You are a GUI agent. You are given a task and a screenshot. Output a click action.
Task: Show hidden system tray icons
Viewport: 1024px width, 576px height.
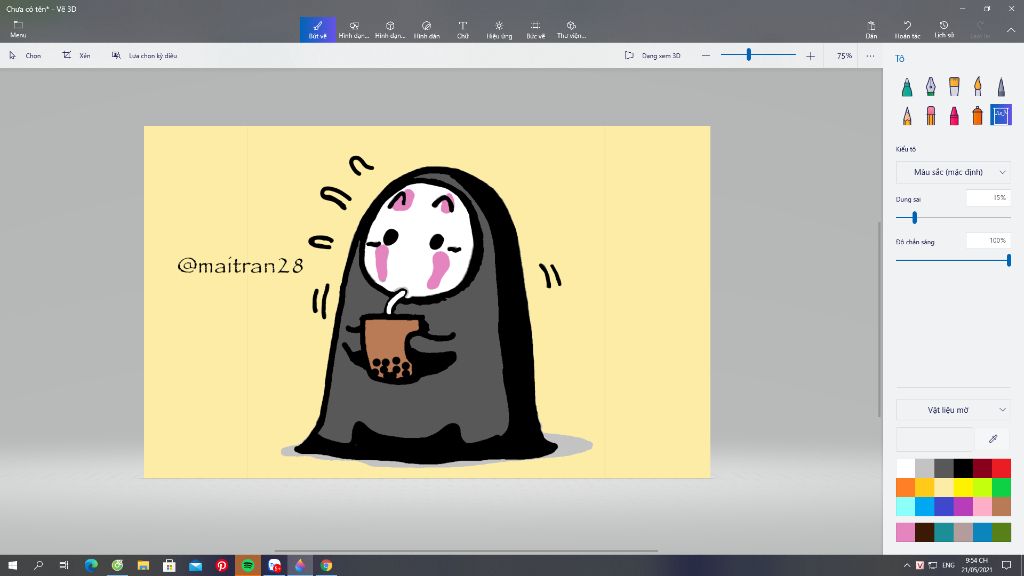click(x=906, y=566)
